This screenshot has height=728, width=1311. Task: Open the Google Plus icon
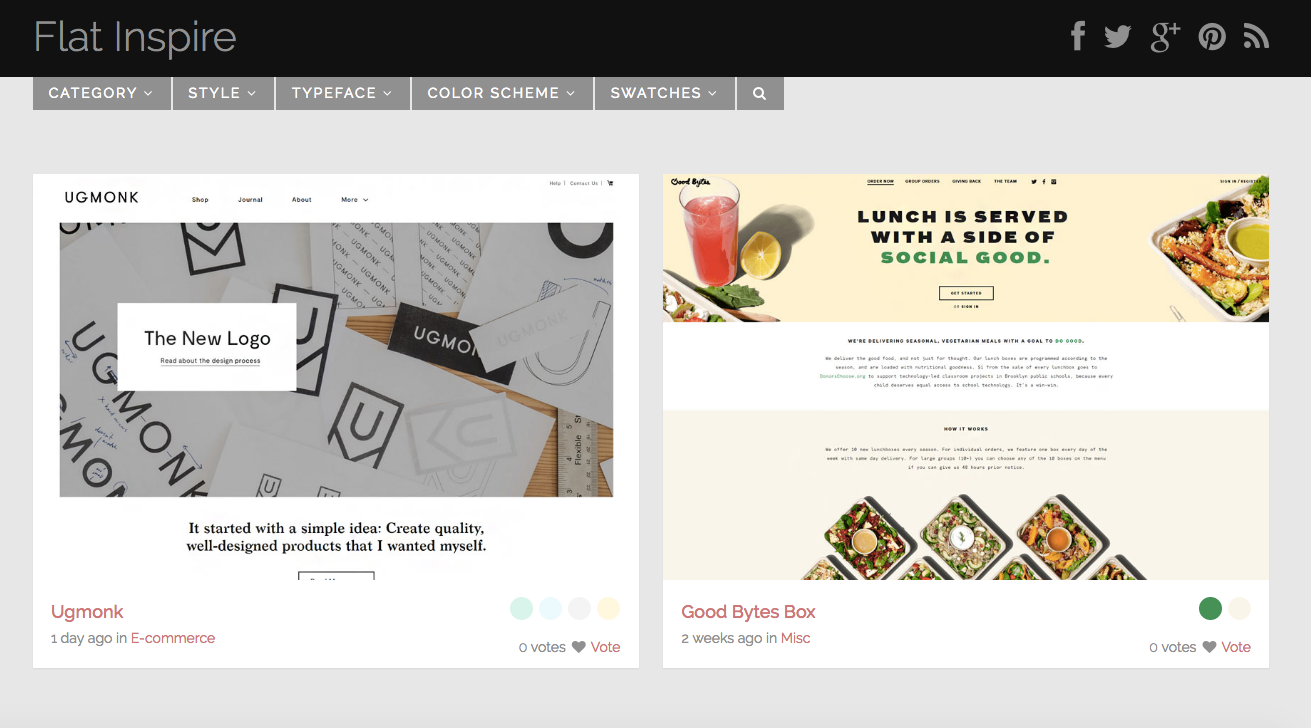(1165, 37)
